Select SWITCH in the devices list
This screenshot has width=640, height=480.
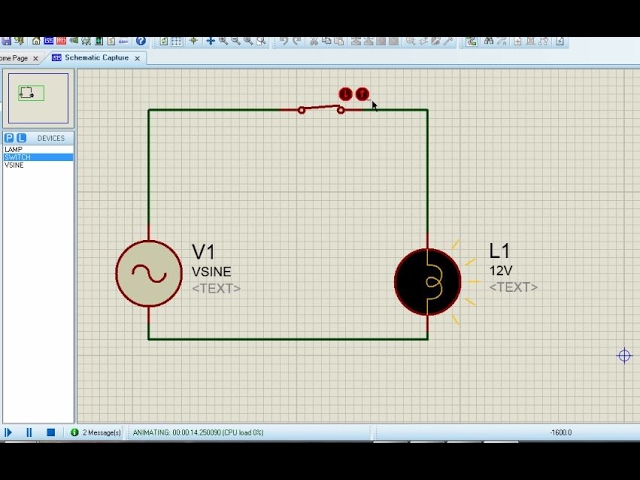coord(38,157)
